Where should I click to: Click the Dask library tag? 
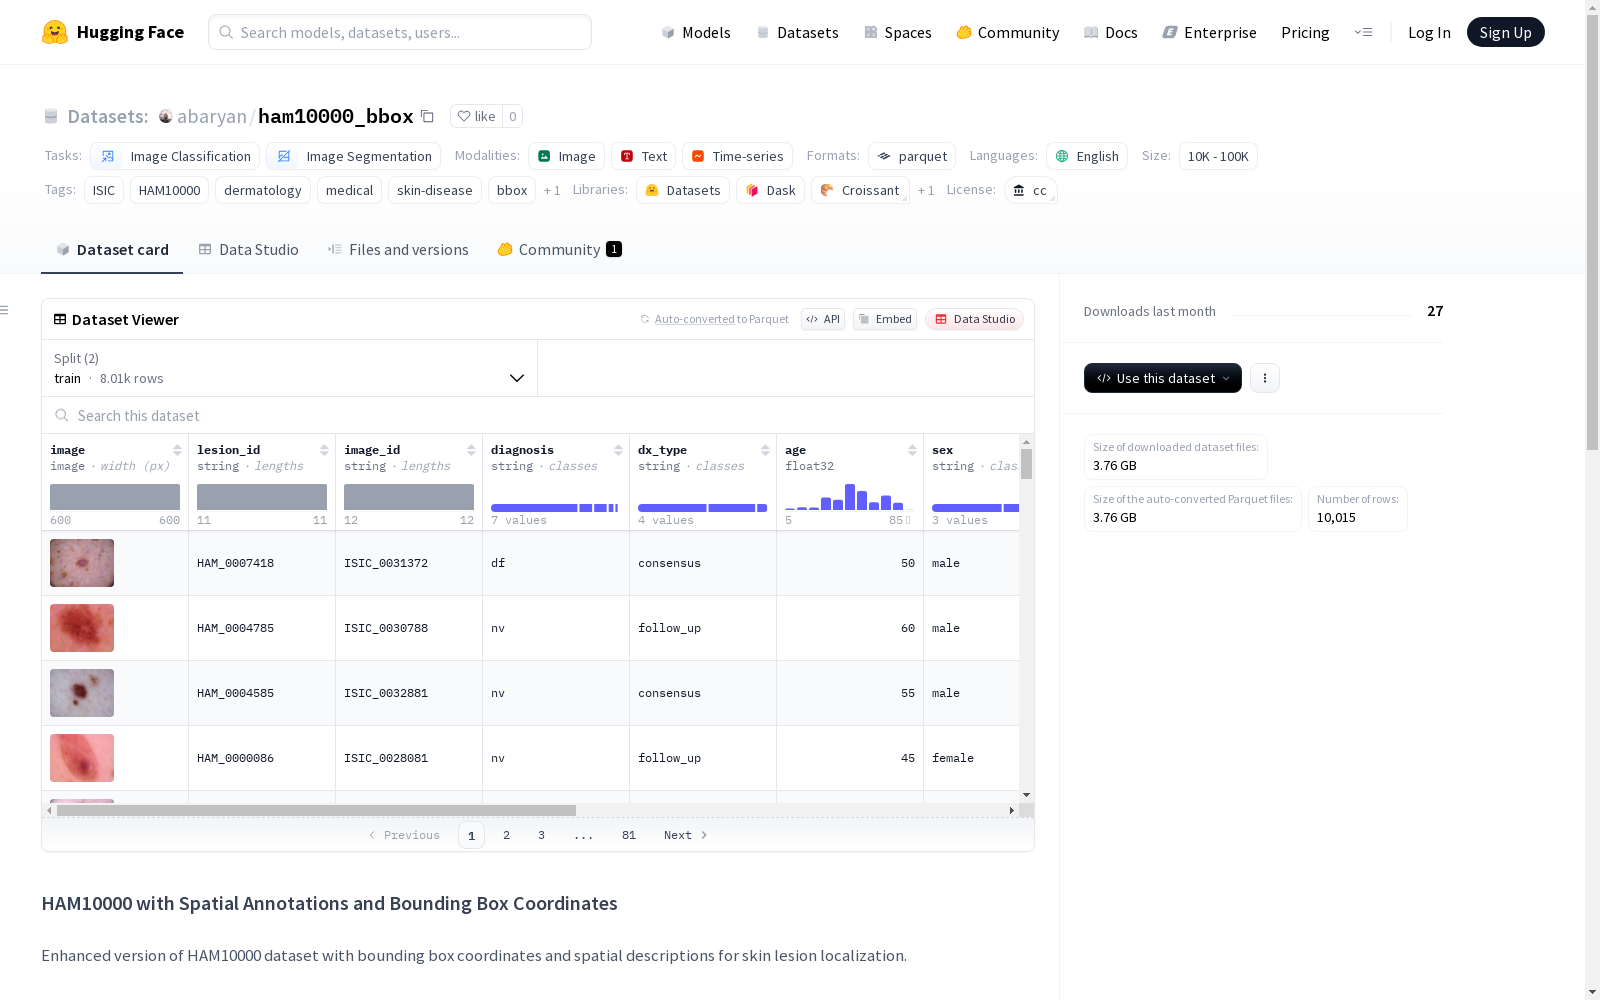click(x=770, y=190)
